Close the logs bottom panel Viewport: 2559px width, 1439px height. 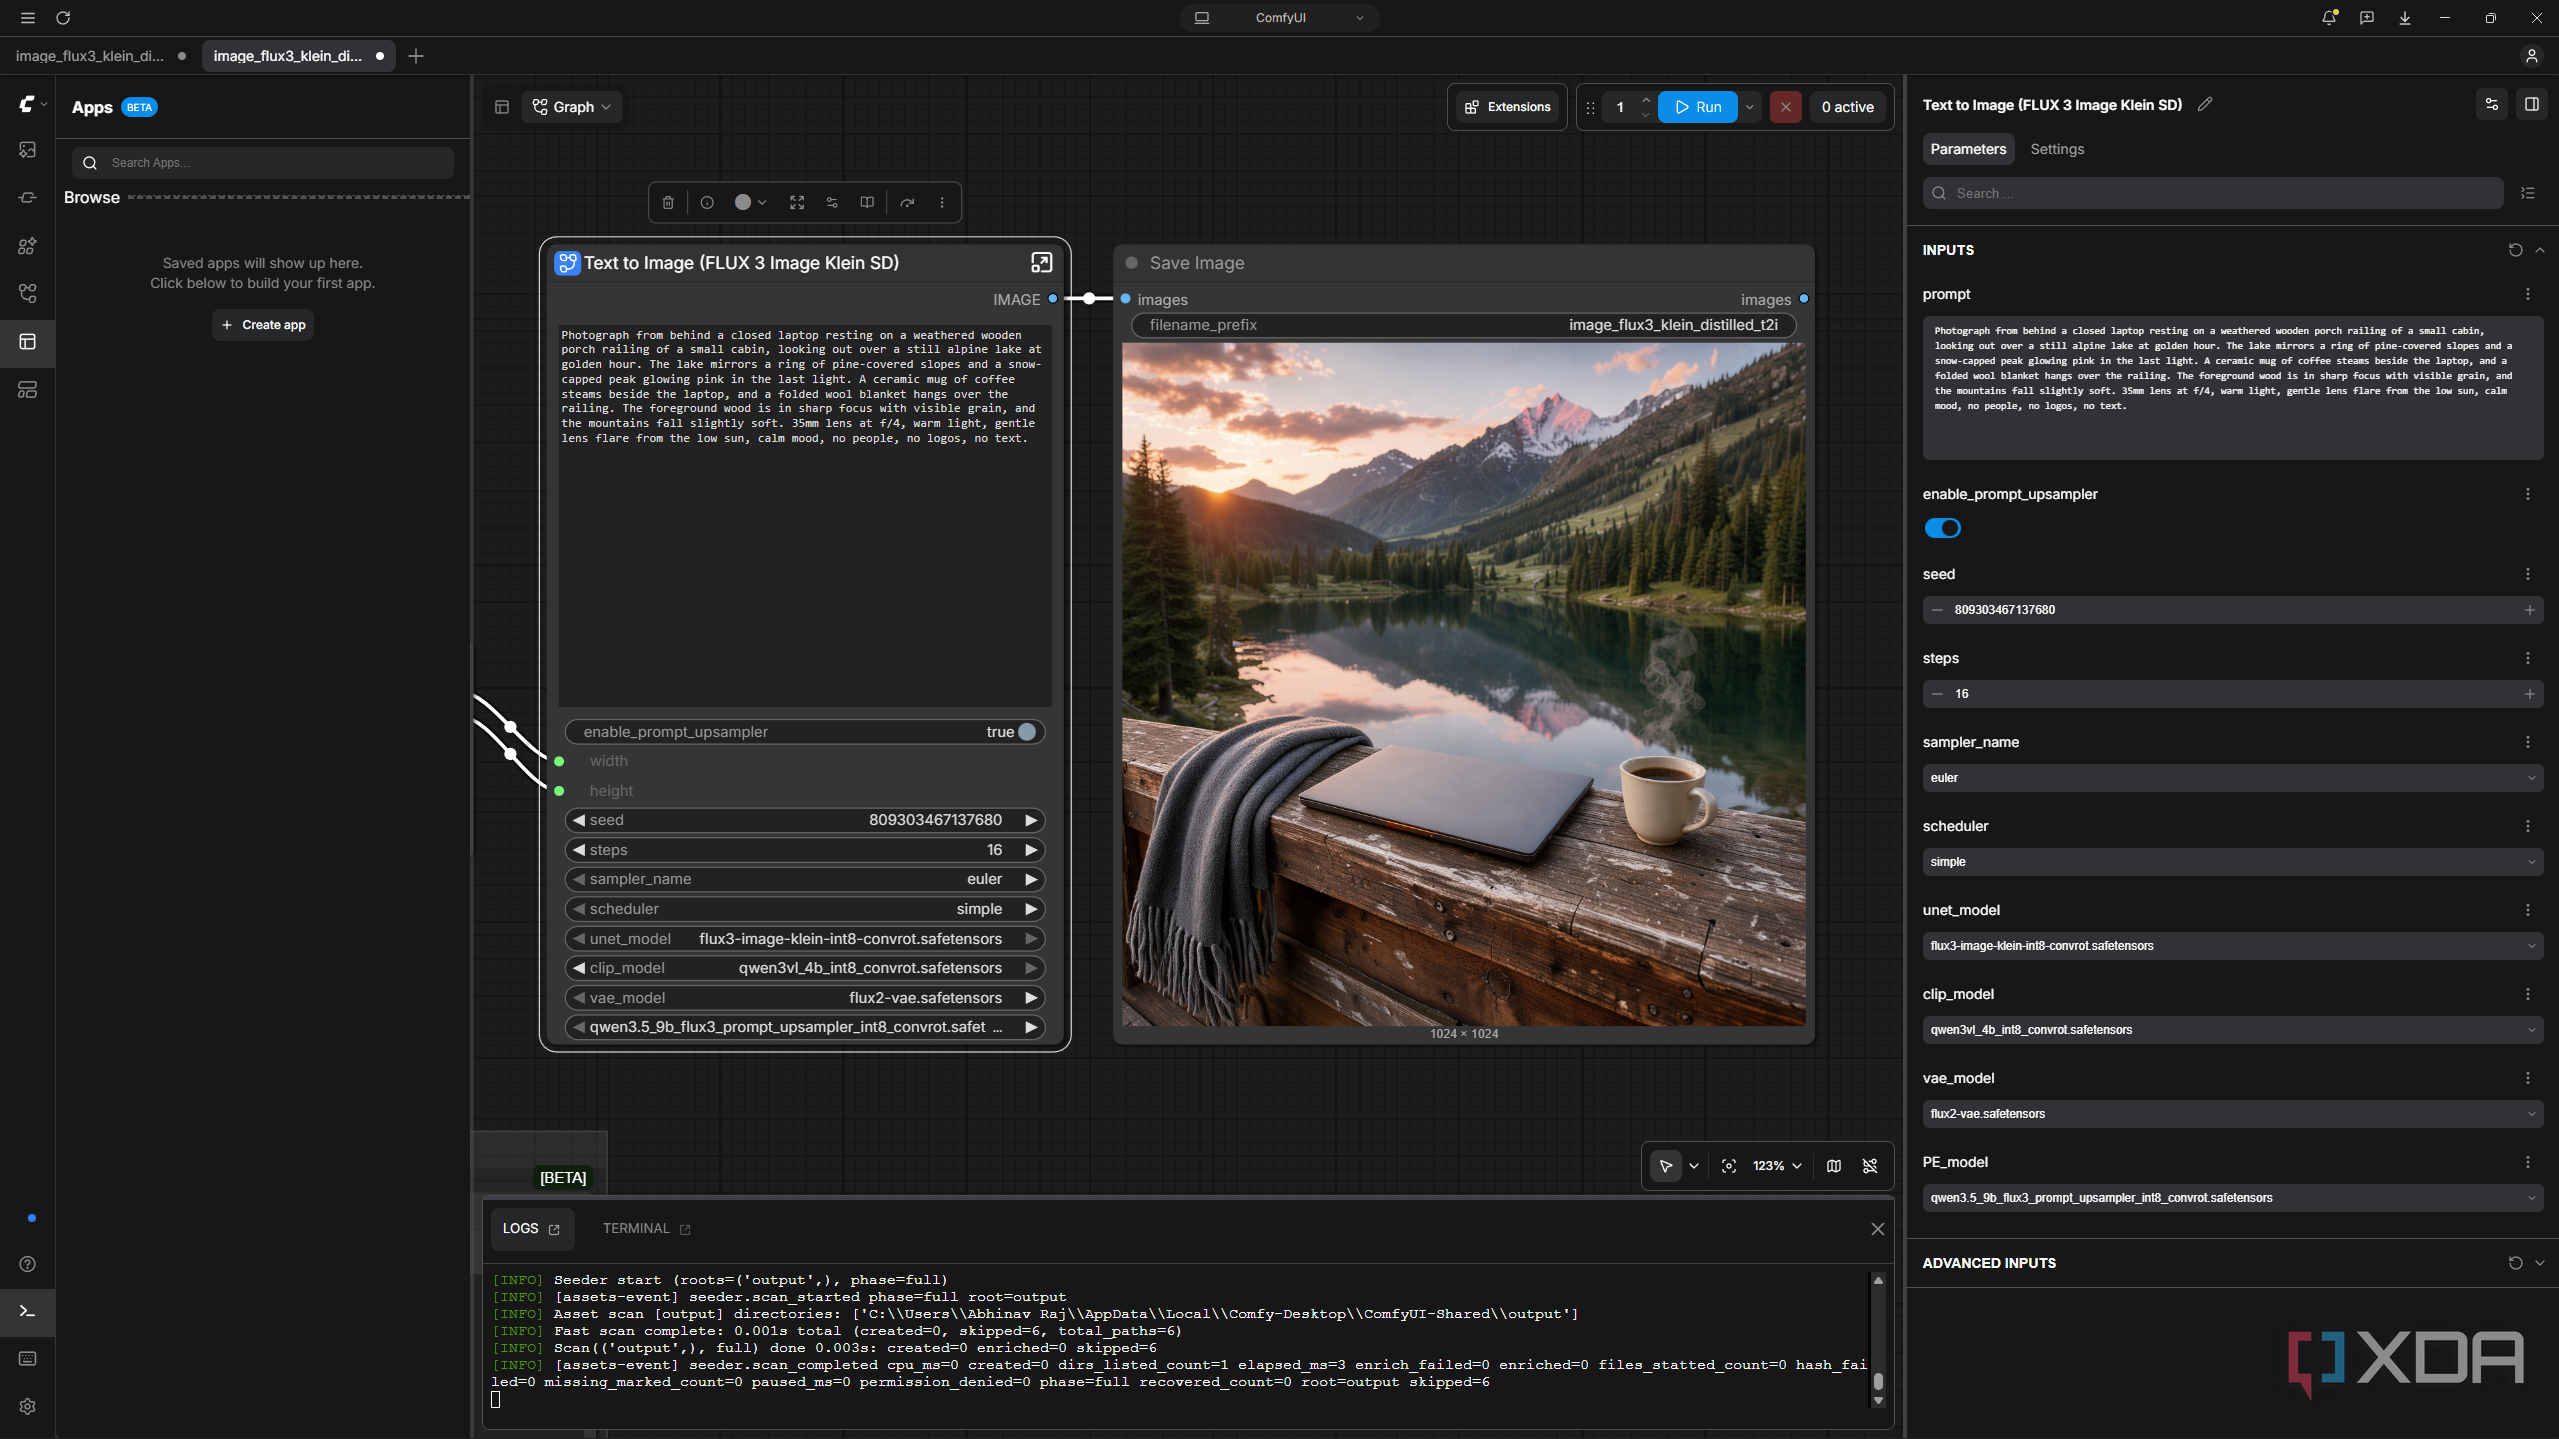tap(1877, 1229)
